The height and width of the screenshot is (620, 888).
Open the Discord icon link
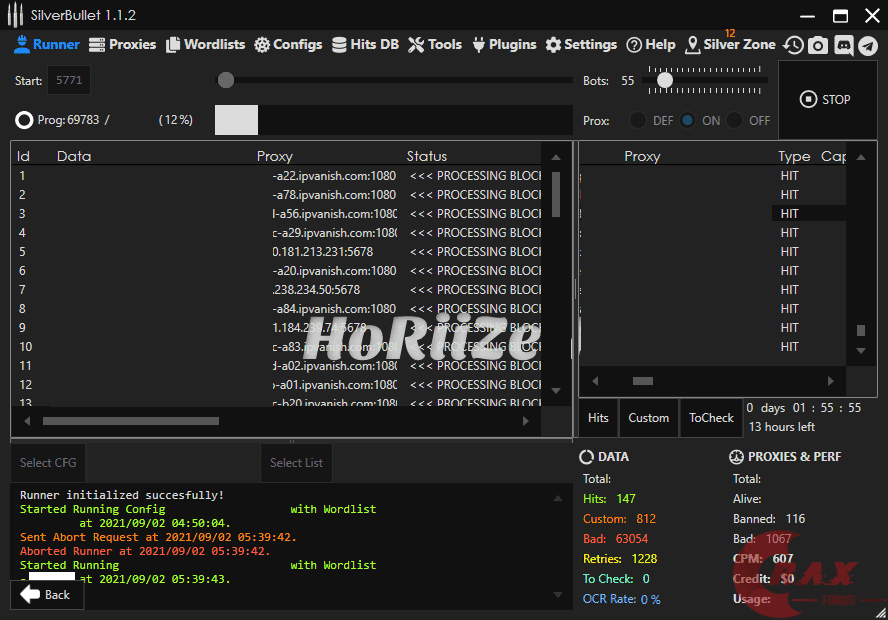(x=843, y=45)
